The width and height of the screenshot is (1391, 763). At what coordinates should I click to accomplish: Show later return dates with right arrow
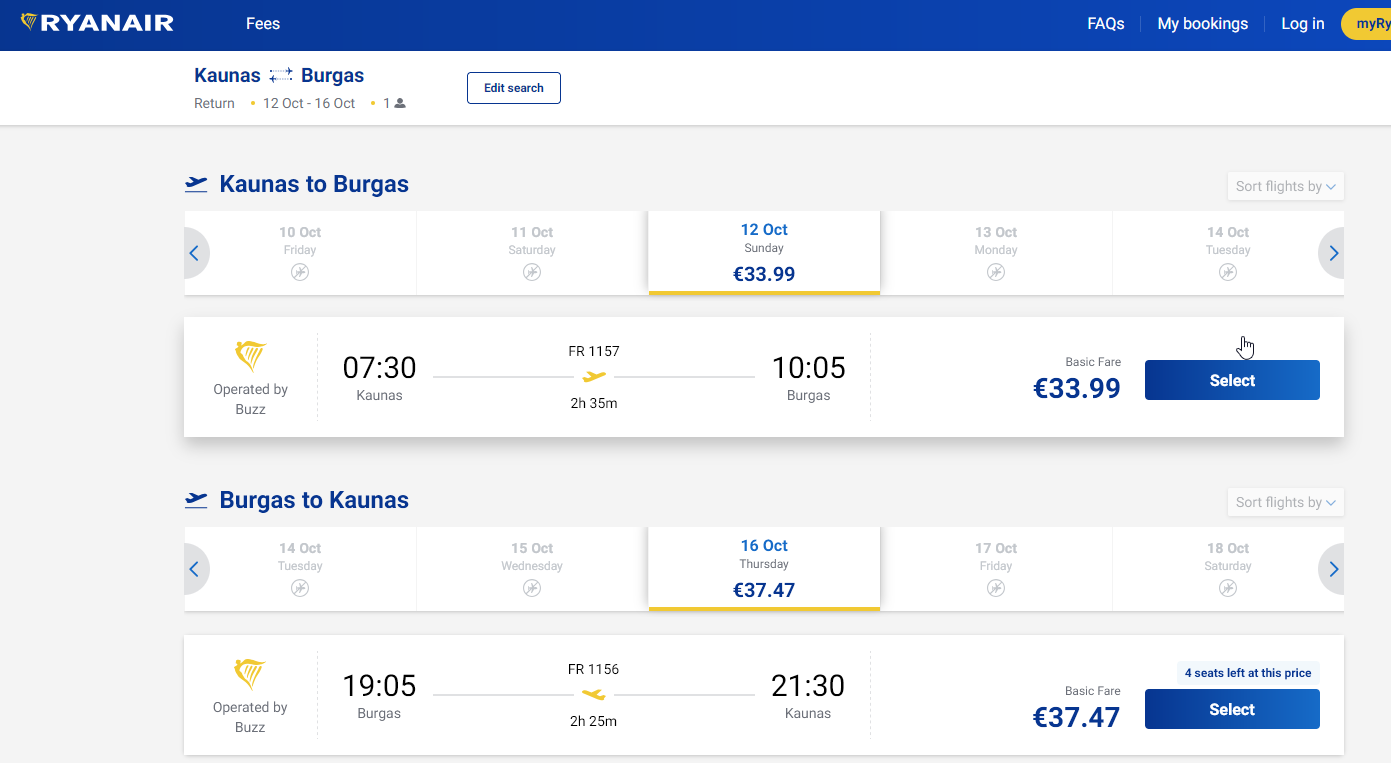point(1333,569)
